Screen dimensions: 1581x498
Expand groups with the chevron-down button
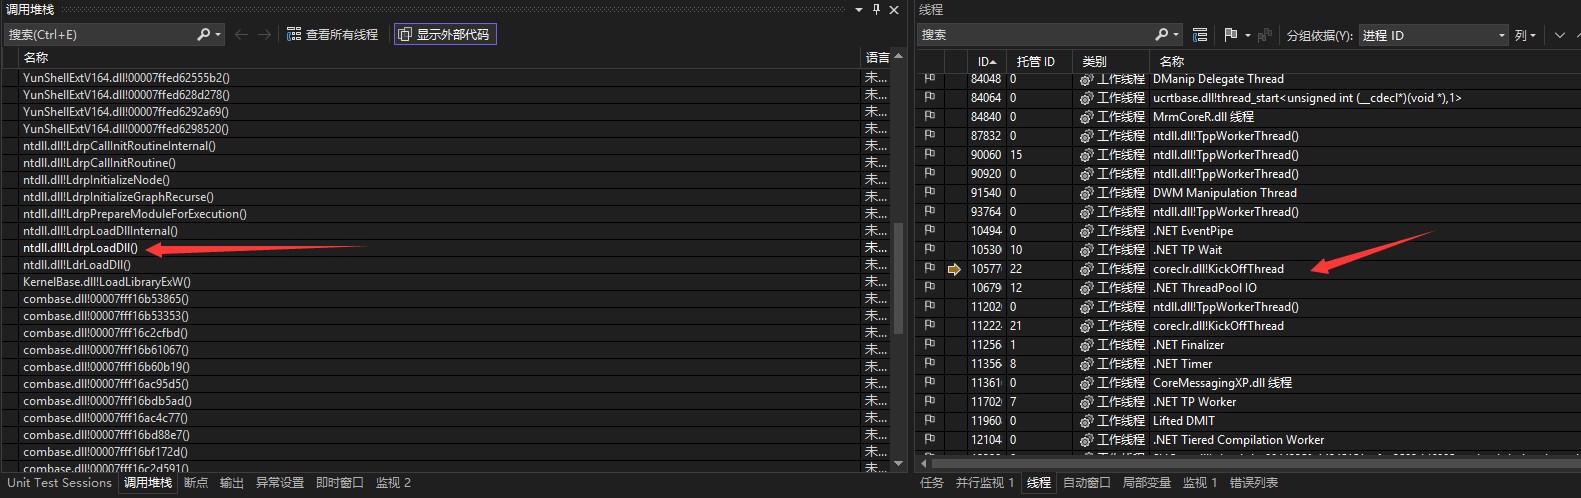tap(1559, 35)
